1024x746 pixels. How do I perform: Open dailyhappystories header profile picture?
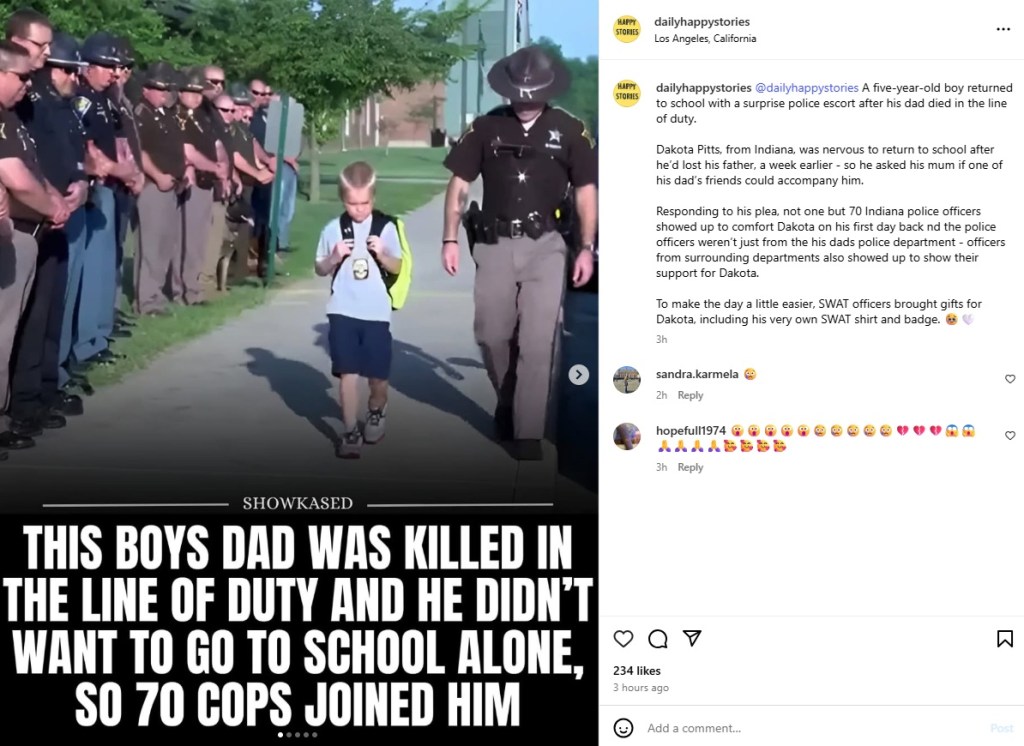click(626, 29)
